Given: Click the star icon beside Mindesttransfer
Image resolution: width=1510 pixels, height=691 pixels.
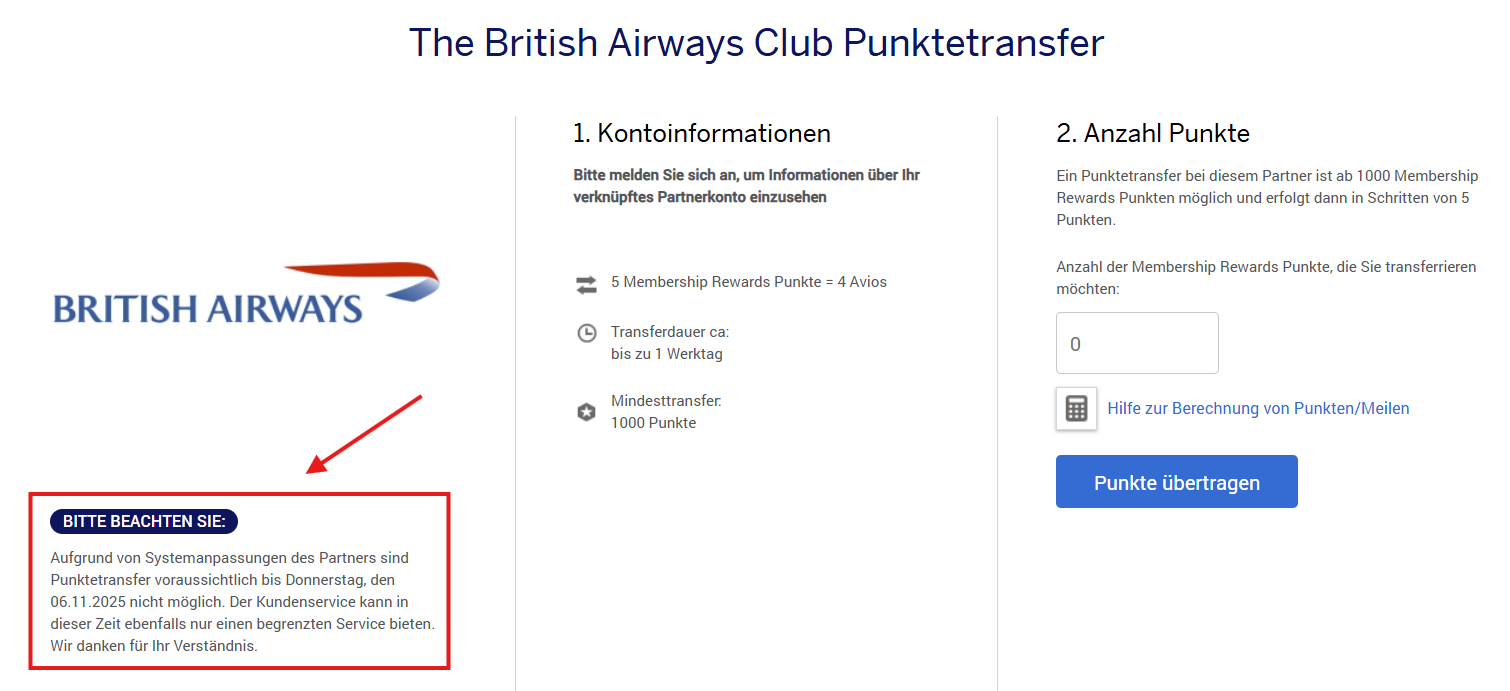Looking at the screenshot, I should coord(587,411).
